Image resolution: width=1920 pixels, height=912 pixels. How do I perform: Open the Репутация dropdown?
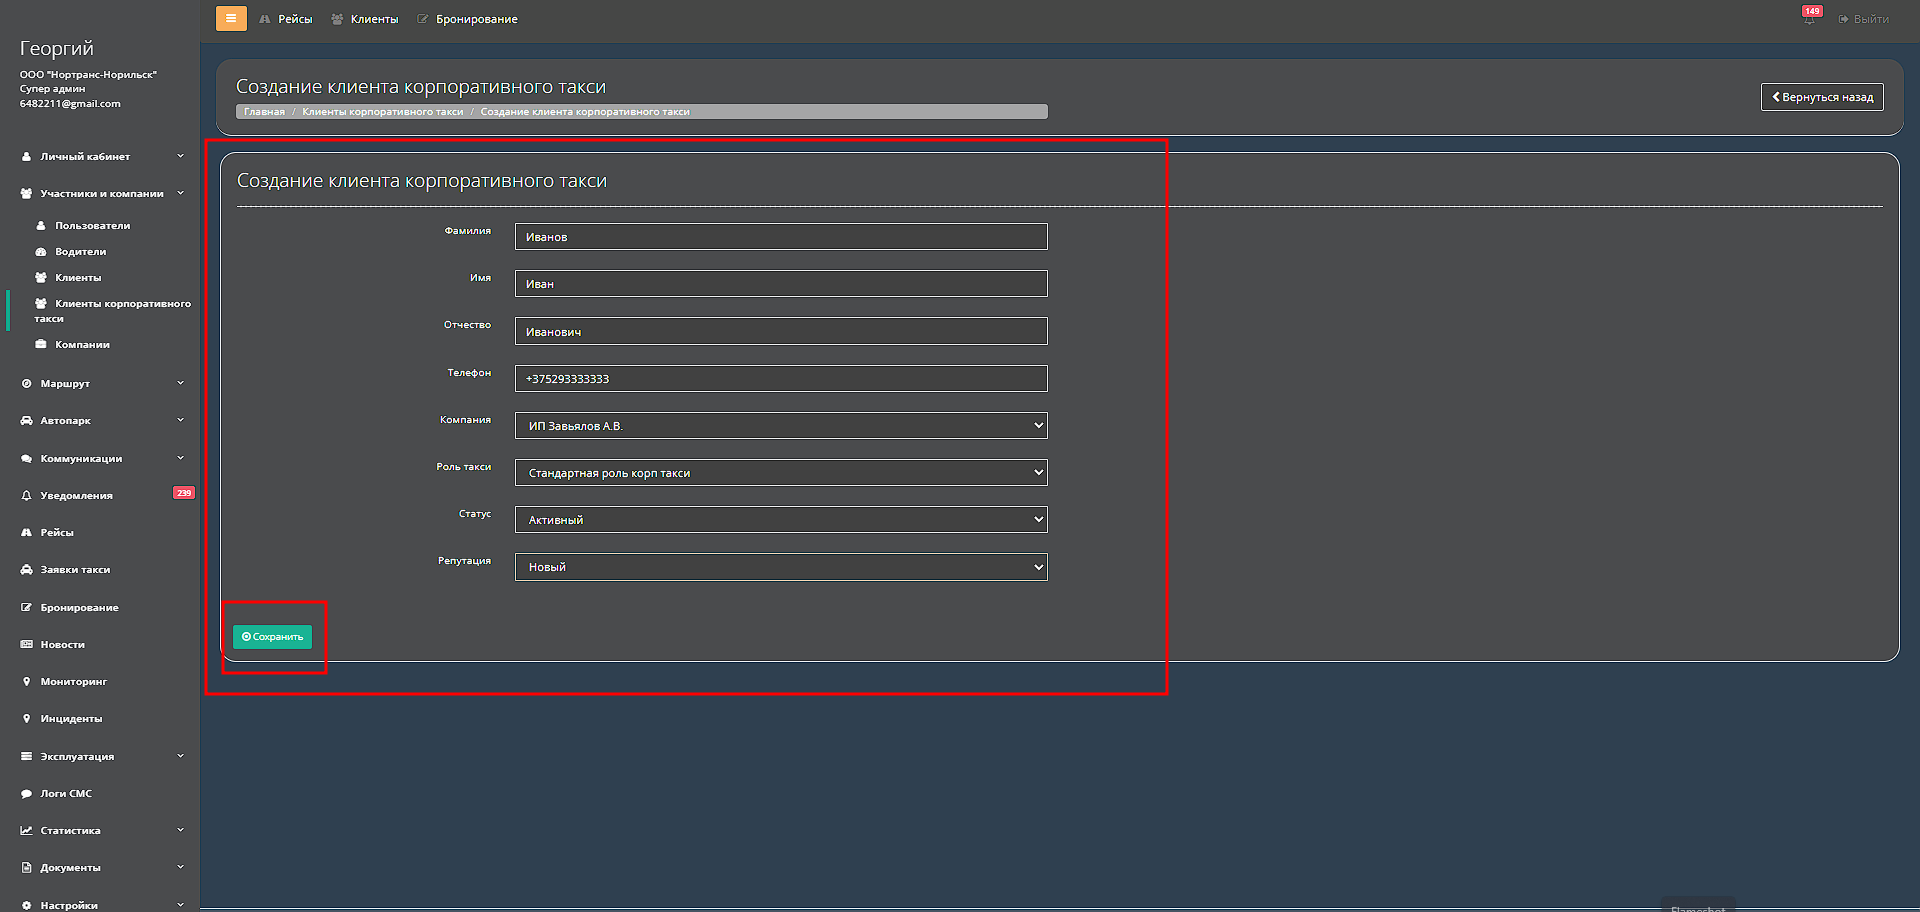click(780, 567)
